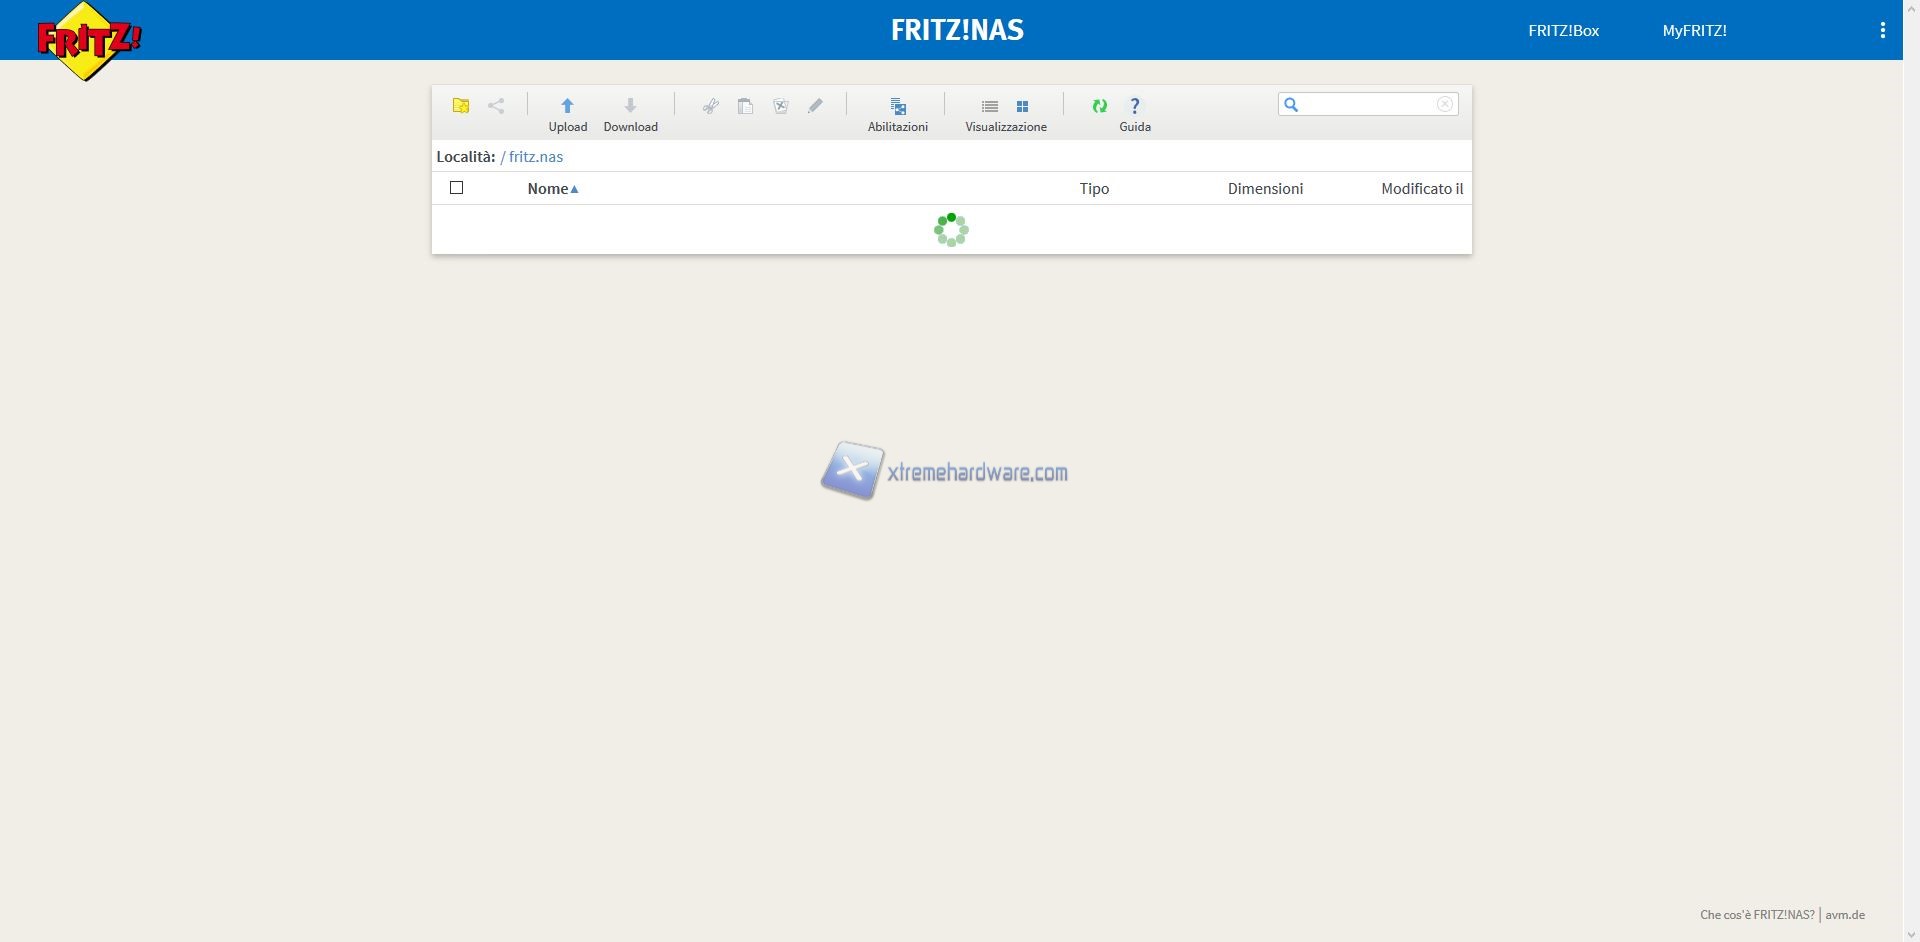Switch to list view under Visualizzazione
The width and height of the screenshot is (1920, 942).
(x=990, y=106)
